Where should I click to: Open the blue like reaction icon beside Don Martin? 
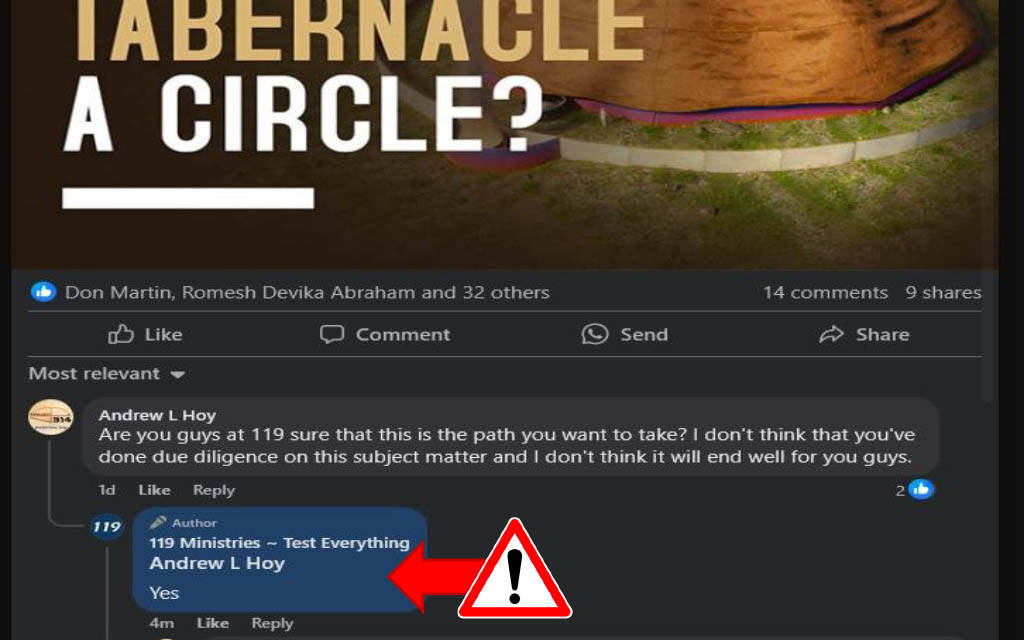click(44, 292)
